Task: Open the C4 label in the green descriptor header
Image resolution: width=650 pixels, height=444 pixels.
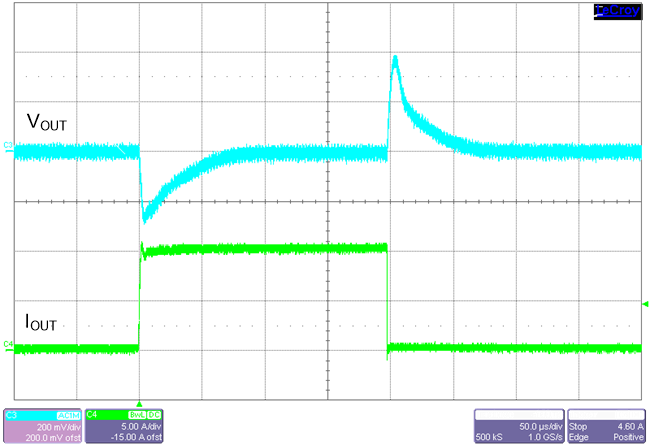Action: [92, 415]
